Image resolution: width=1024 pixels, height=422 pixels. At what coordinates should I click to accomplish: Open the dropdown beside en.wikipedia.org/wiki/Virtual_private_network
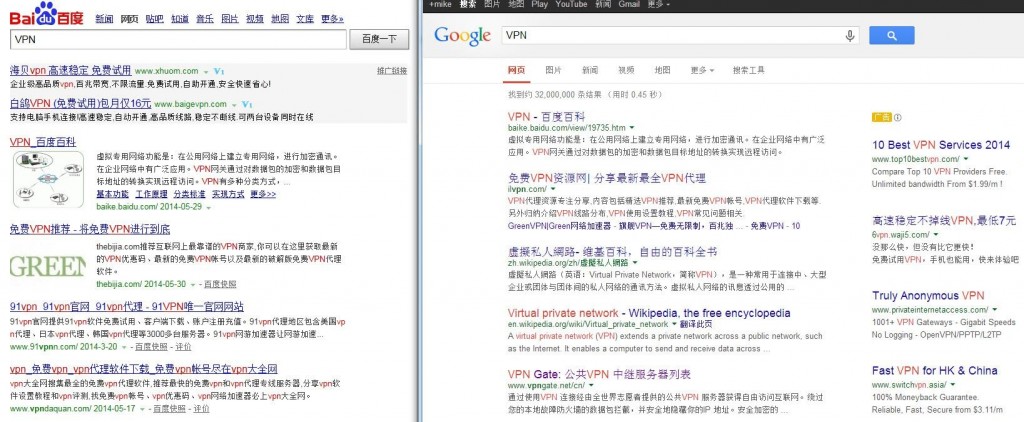tap(674, 324)
